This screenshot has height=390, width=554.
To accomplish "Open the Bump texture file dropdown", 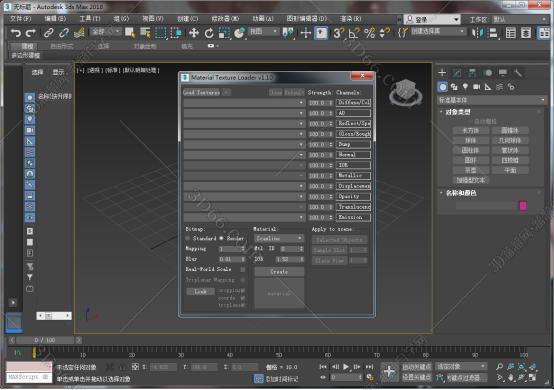I will point(244,144).
